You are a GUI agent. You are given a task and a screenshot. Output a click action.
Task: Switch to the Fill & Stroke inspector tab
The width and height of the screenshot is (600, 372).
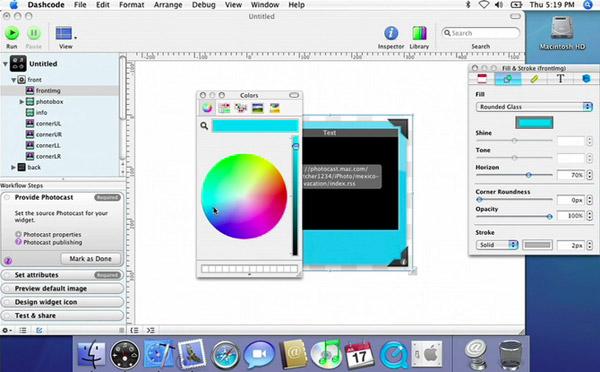tap(508, 79)
